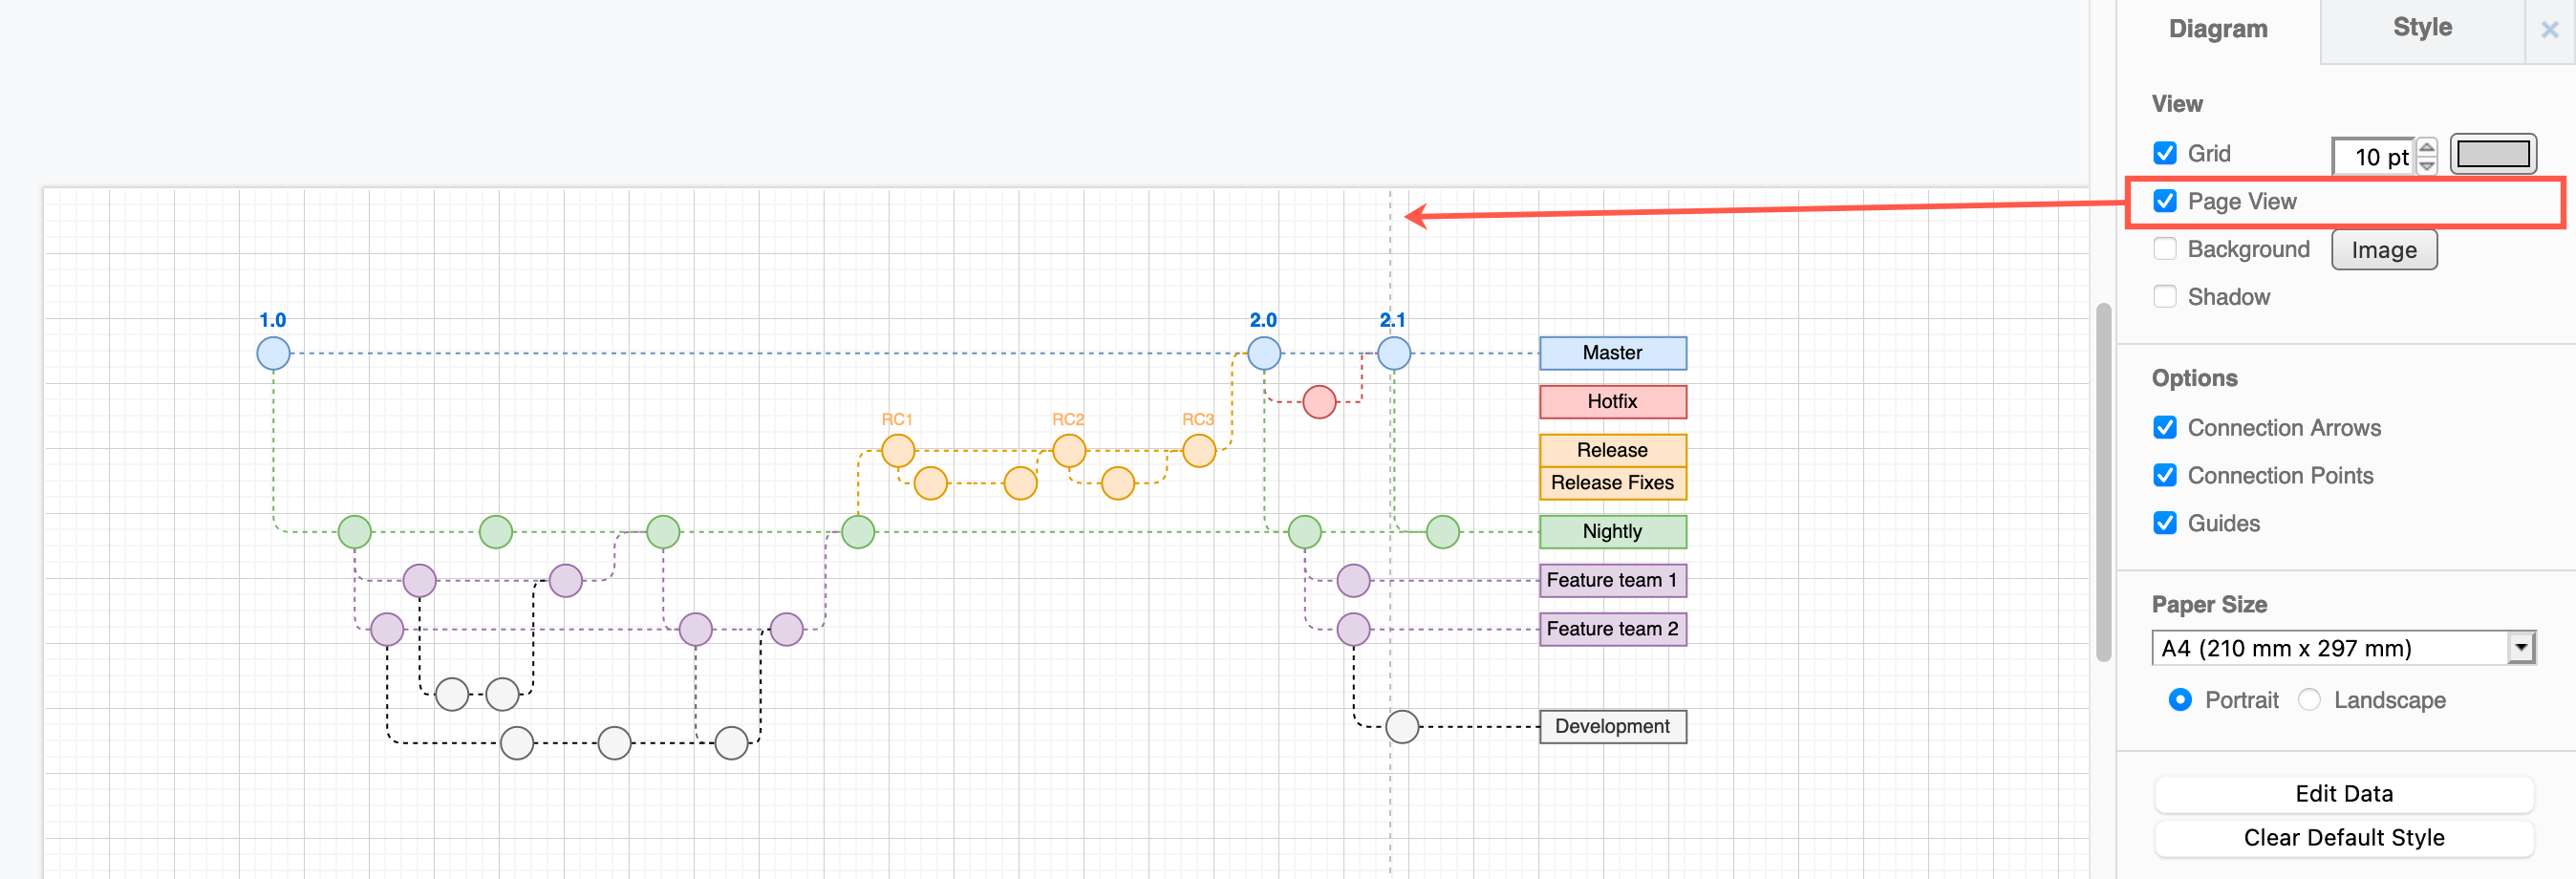Screen dimensions: 2576x879
Task: Click the Clear Default Style button
Action: tap(2344, 838)
